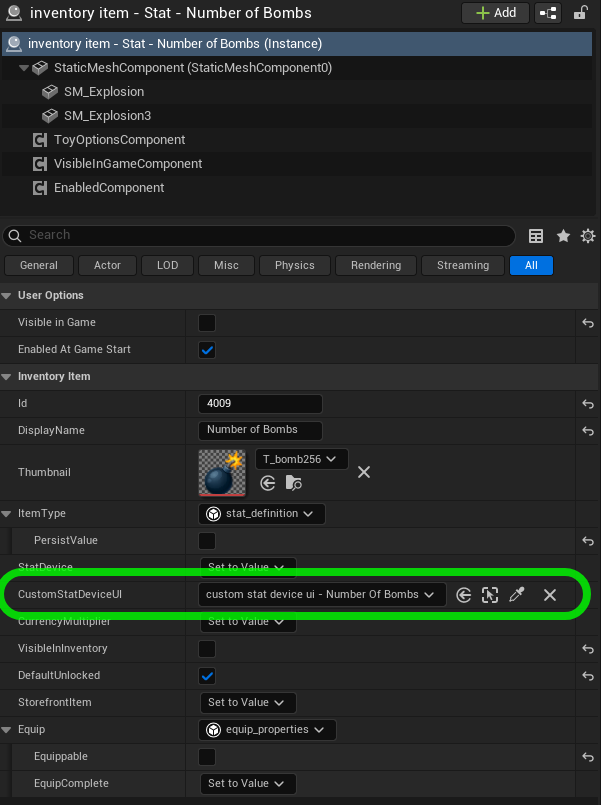Open the property matrix table view icon
The width and height of the screenshot is (601, 805).
pyautogui.click(x=536, y=236)
